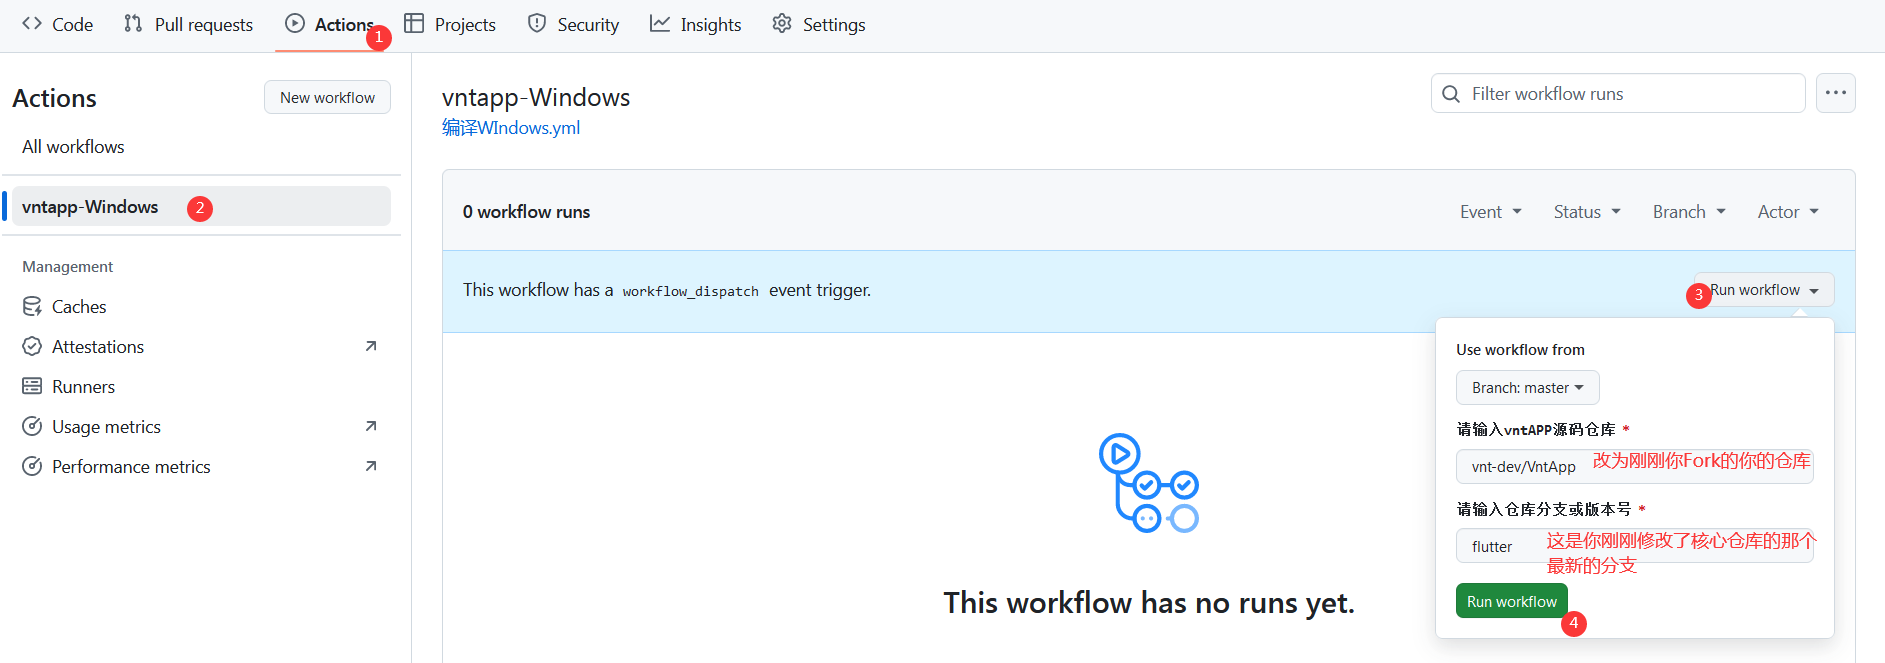
Task: Open the Code tab
Action: pos(57,24)
